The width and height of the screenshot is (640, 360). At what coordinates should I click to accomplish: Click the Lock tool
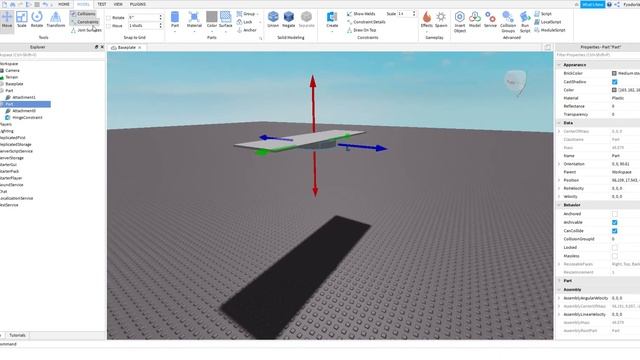pyautogui.click(x=244, y=22)
